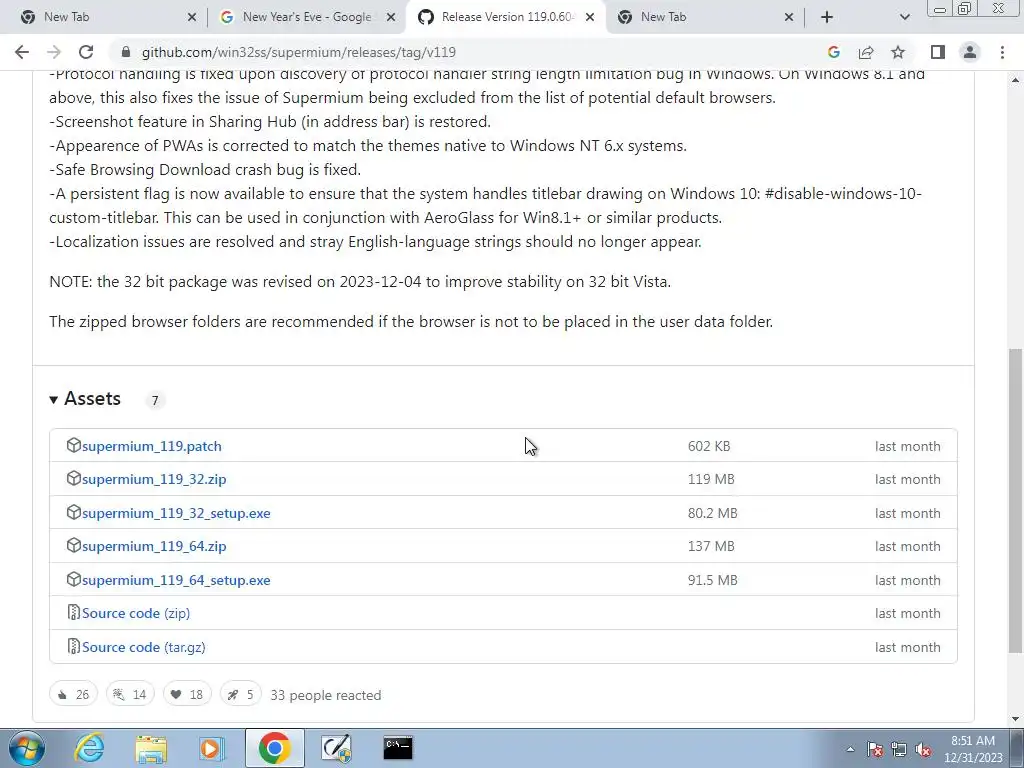1024x768 pixels.
Task: Click the page vertical scrollbar thumb
Action: 1016,500
